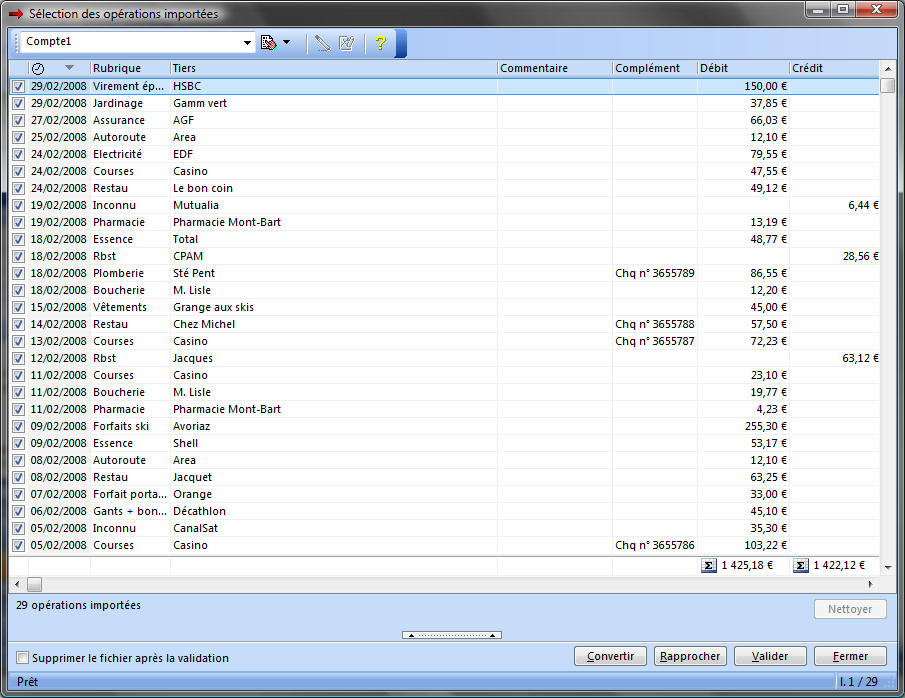This screenshot has height=698, width=905.
Task: Click the pencil edit icon in toolbar
Action: pyautogui.click(x=322, y=43)
